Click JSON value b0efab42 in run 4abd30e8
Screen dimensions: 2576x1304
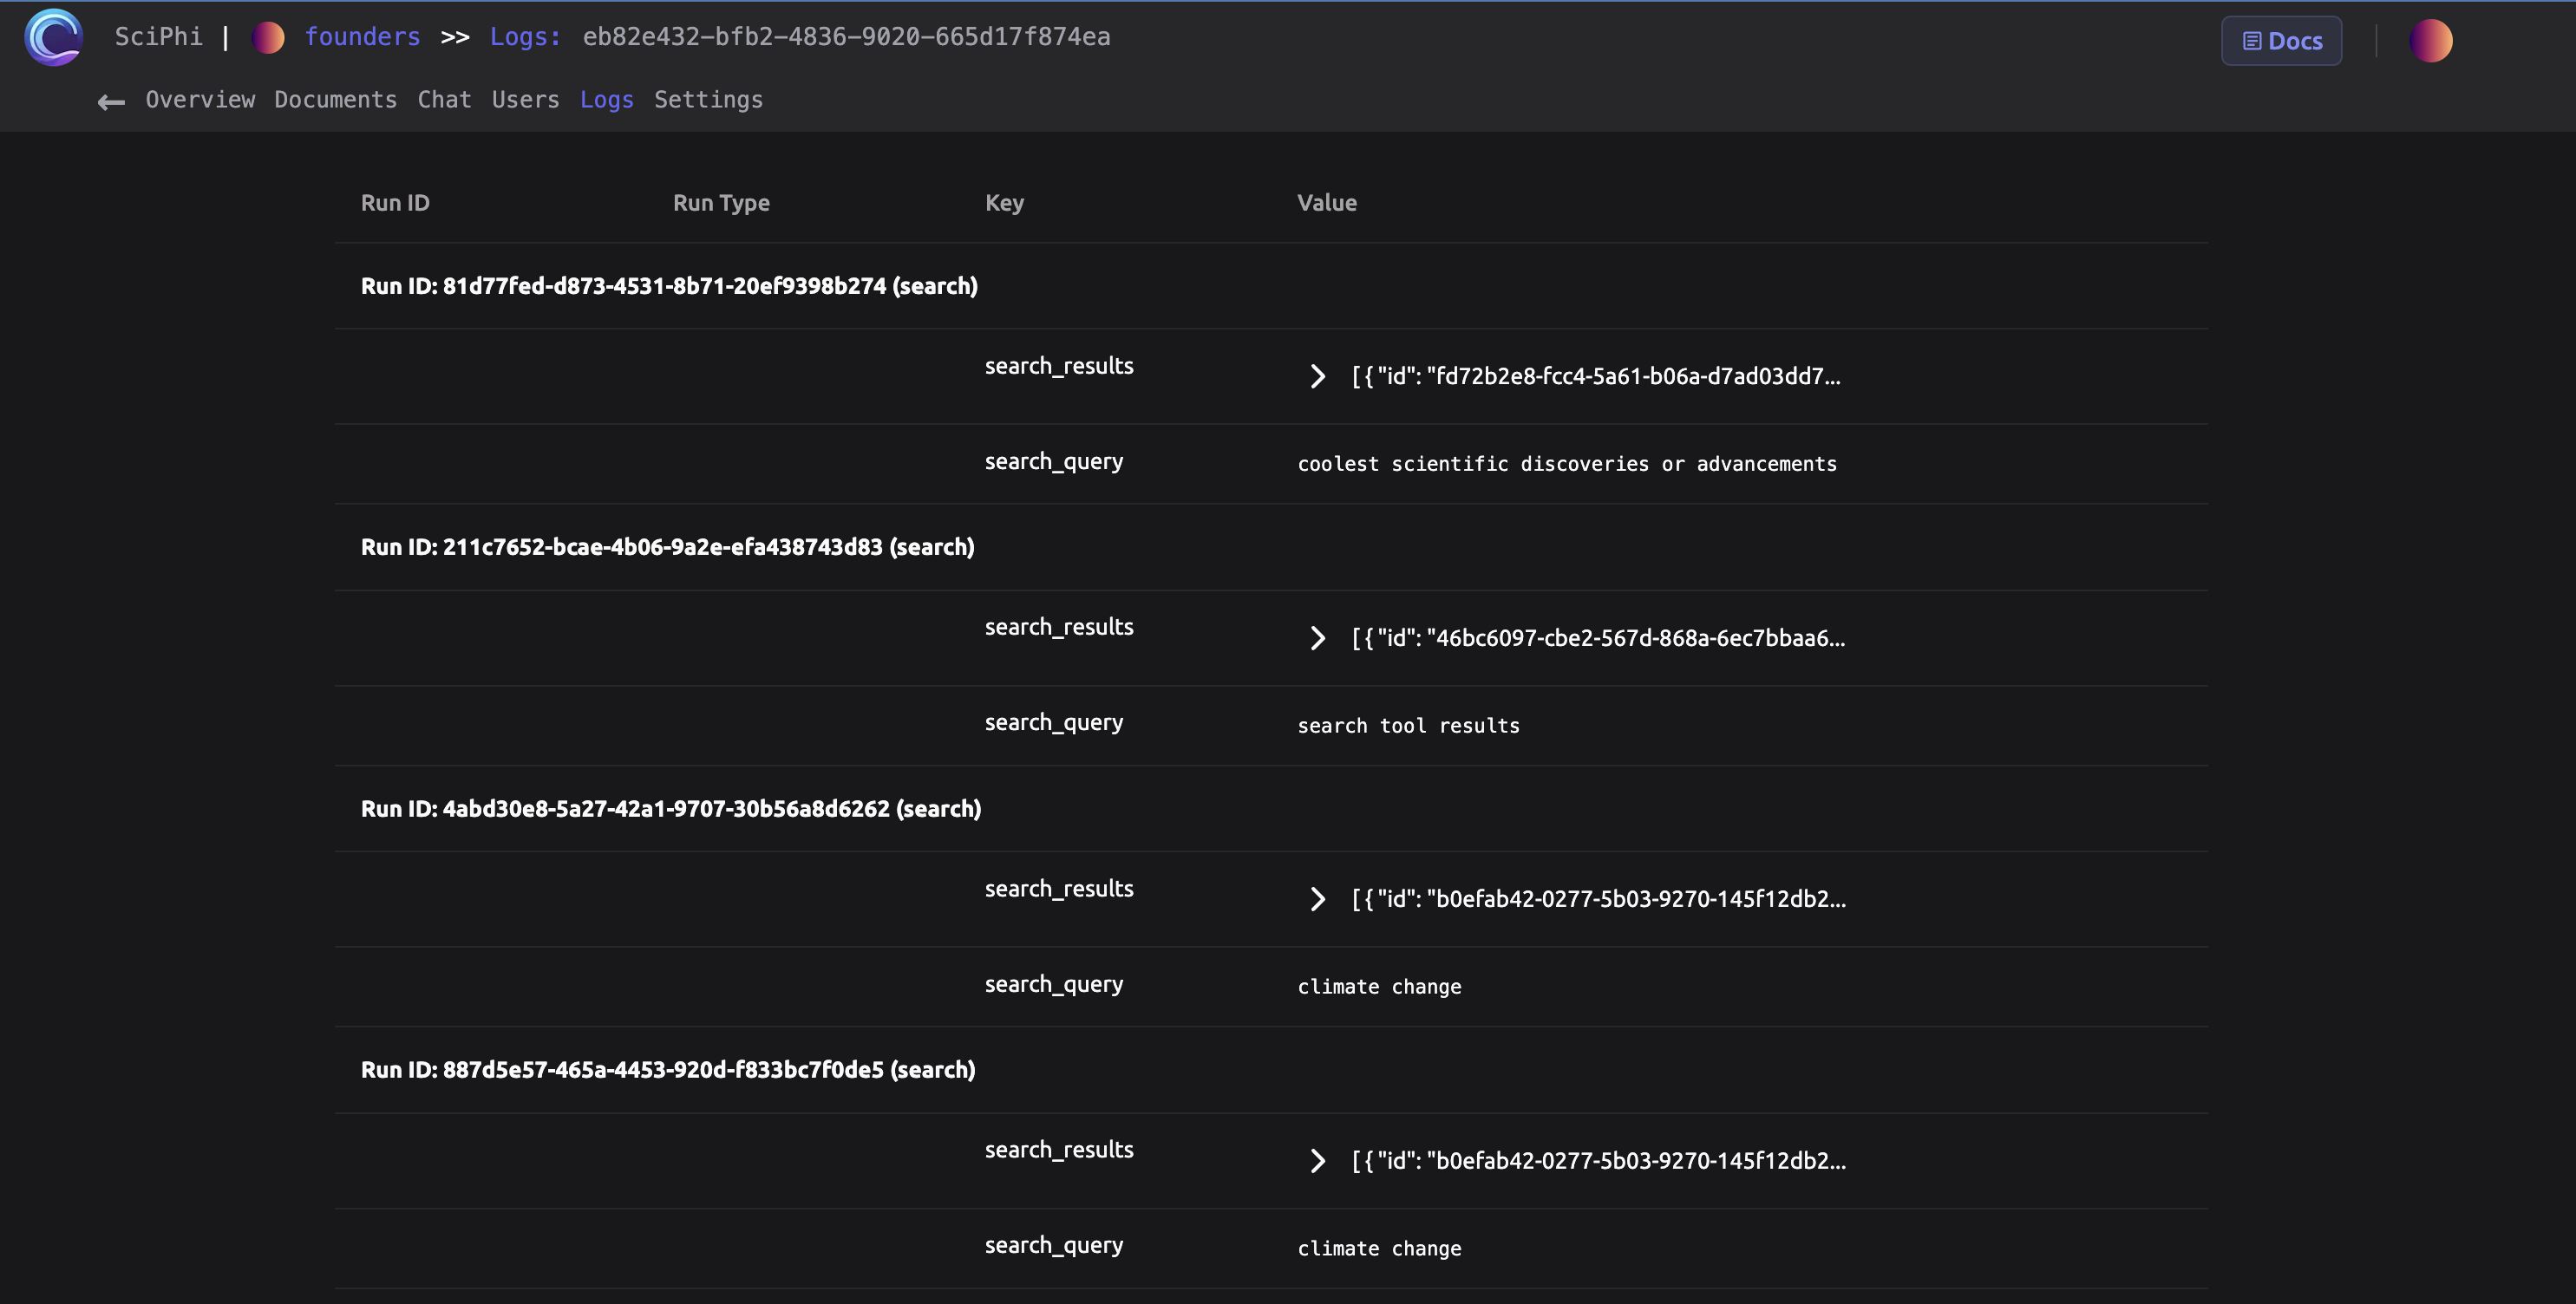(x=1599, y=900)
